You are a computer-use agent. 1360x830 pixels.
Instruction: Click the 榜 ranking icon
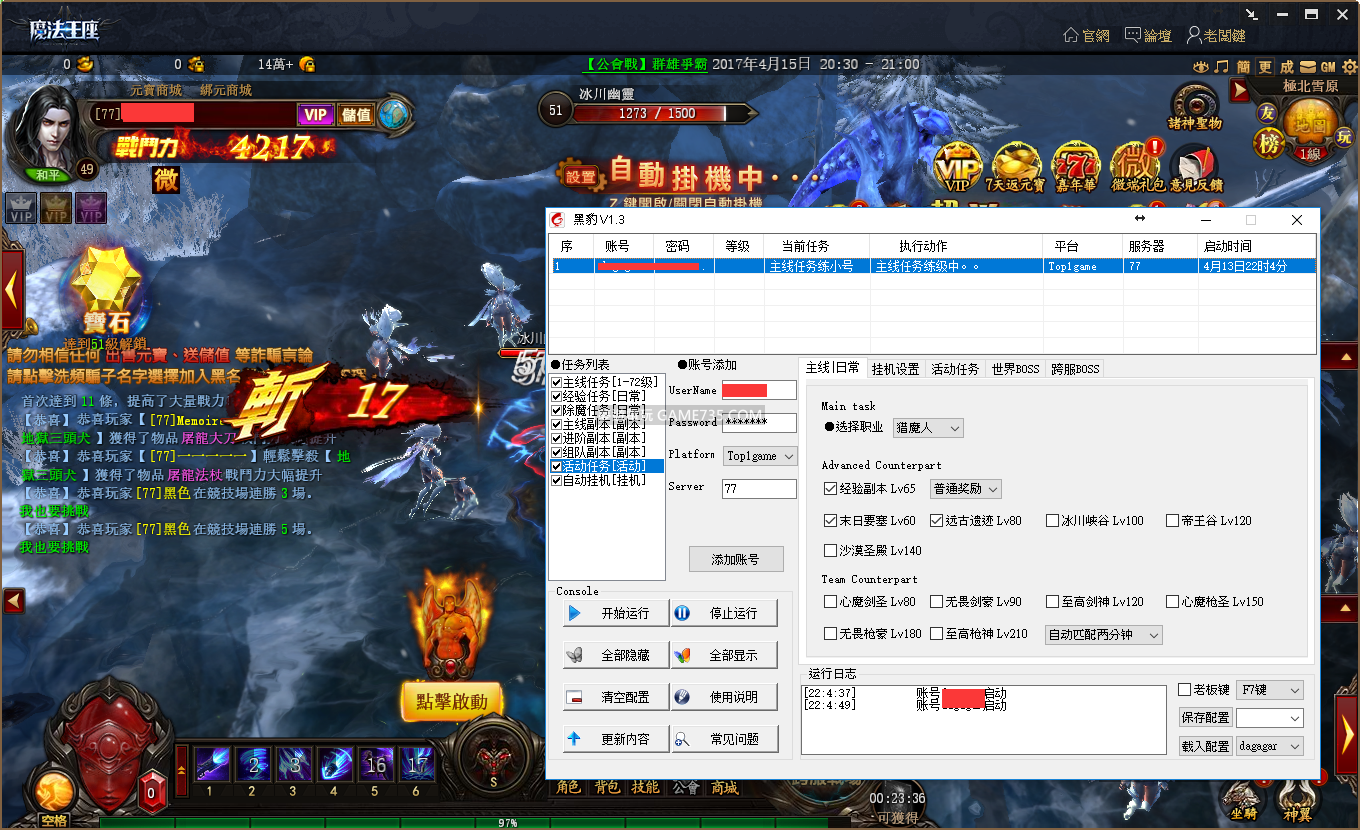[x=1269, y=144]
